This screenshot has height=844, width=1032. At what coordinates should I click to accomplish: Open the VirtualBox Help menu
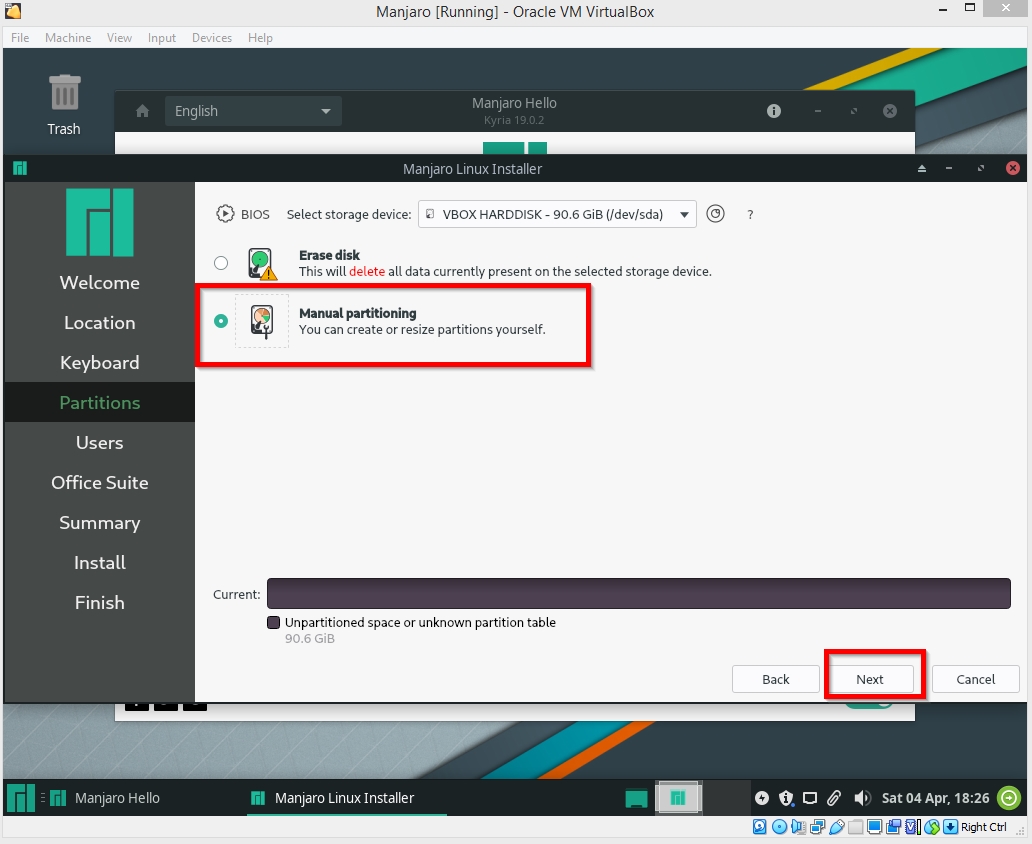tap(260, 38)
